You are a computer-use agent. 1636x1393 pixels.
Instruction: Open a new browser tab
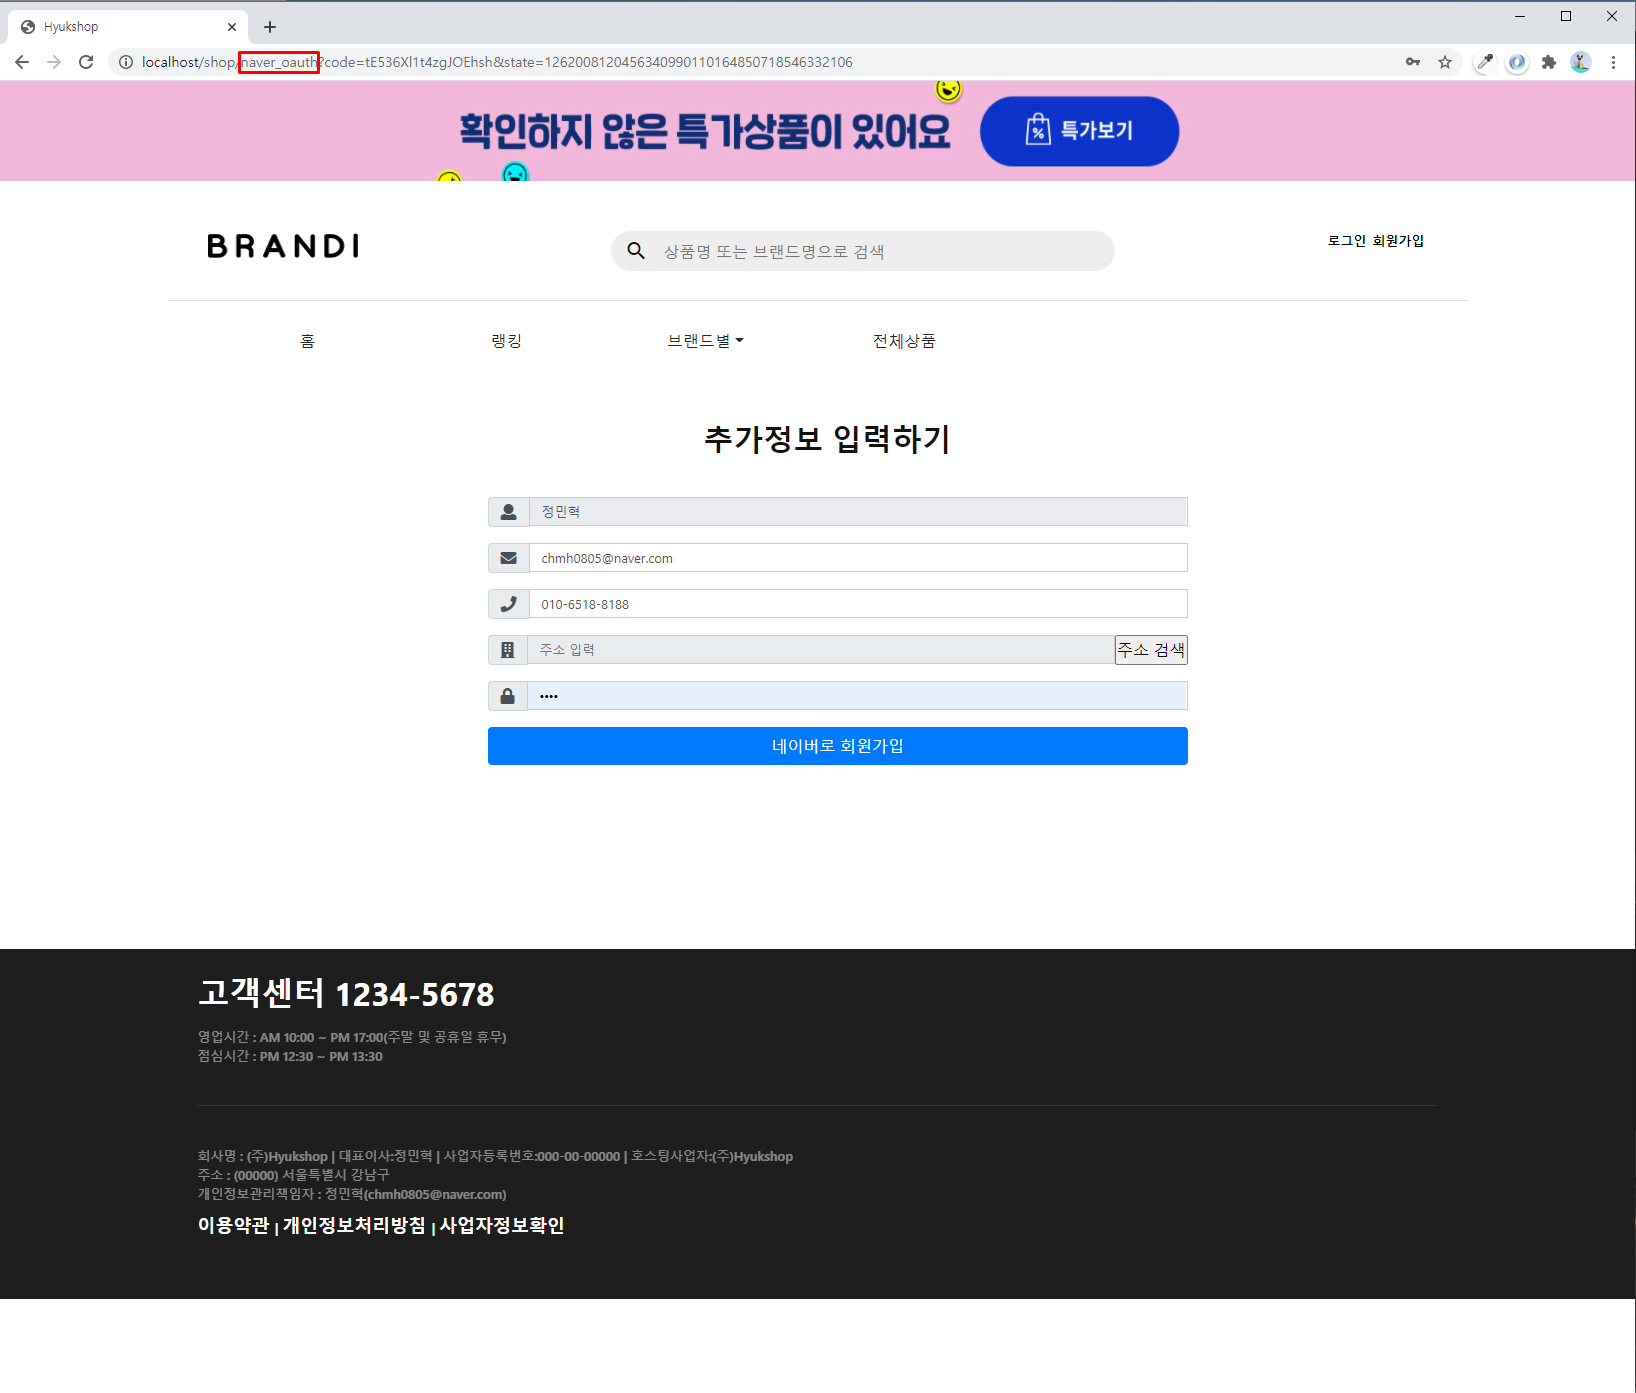[270, 27]
